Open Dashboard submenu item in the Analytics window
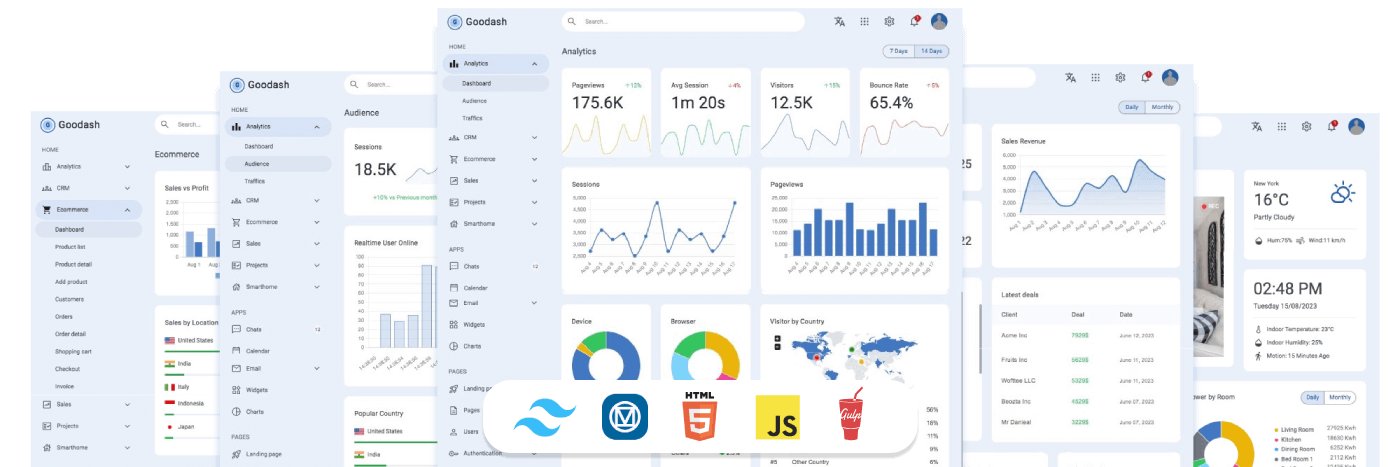This screenshot has width=1400, height=467. point(496,83)
